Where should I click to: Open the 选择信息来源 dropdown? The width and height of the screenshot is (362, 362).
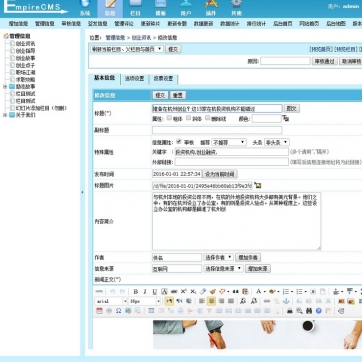(x=223, y=268)
